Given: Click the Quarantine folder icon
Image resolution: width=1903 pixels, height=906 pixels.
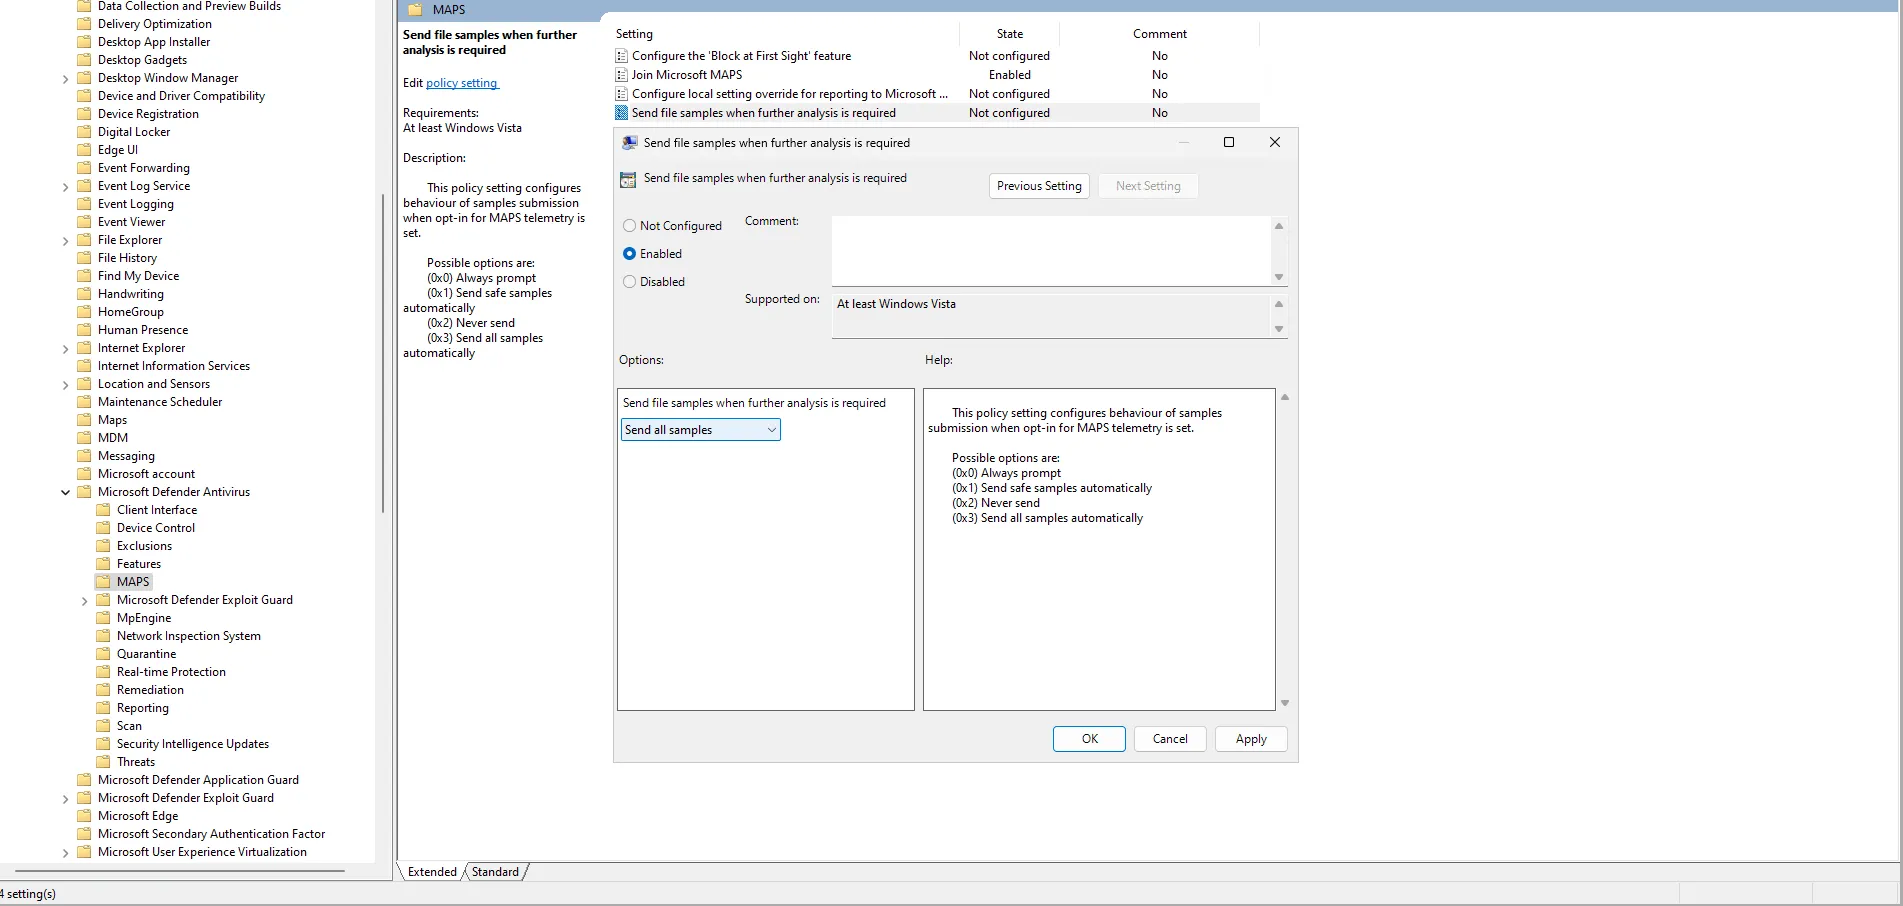Looking at the screenshot, I should (103, 654).
